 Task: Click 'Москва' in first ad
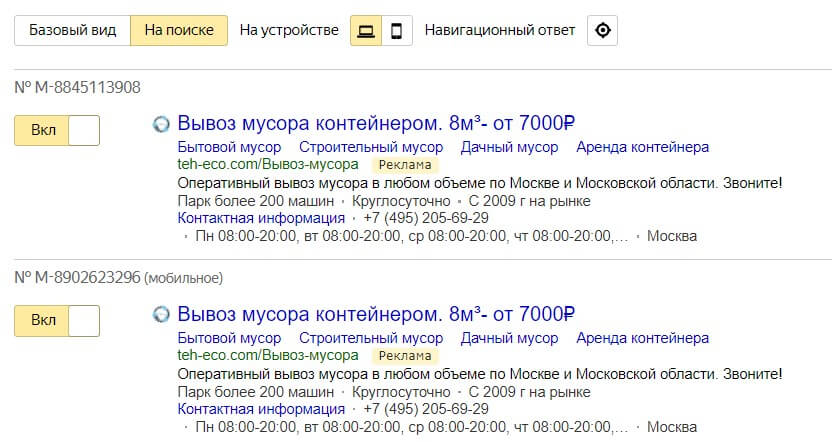coord(672,236)
